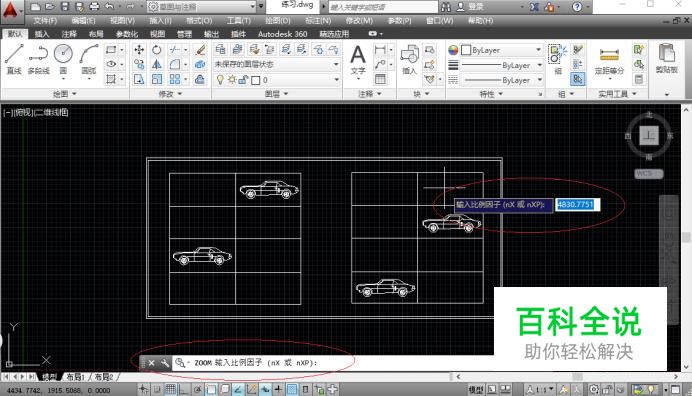
Task: Select the Line (直线) drawing tool
Action: pos(14,58)
